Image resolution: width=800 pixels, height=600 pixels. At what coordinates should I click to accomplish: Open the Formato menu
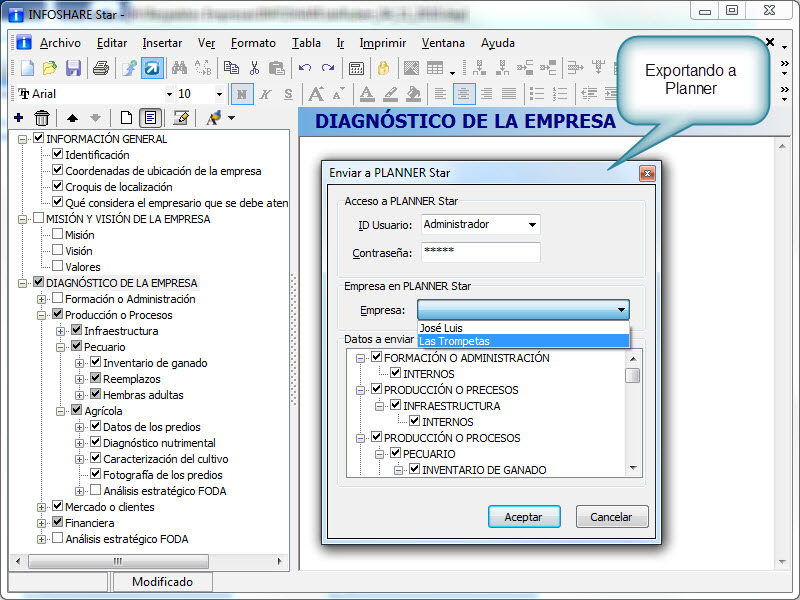(253, 43)
